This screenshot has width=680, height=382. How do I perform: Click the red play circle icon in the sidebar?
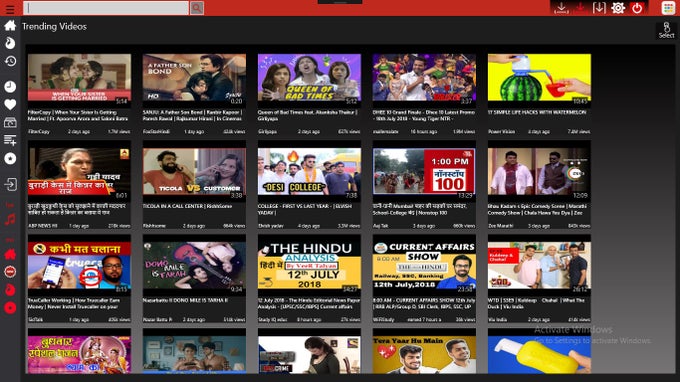click(x=10, y=308)
